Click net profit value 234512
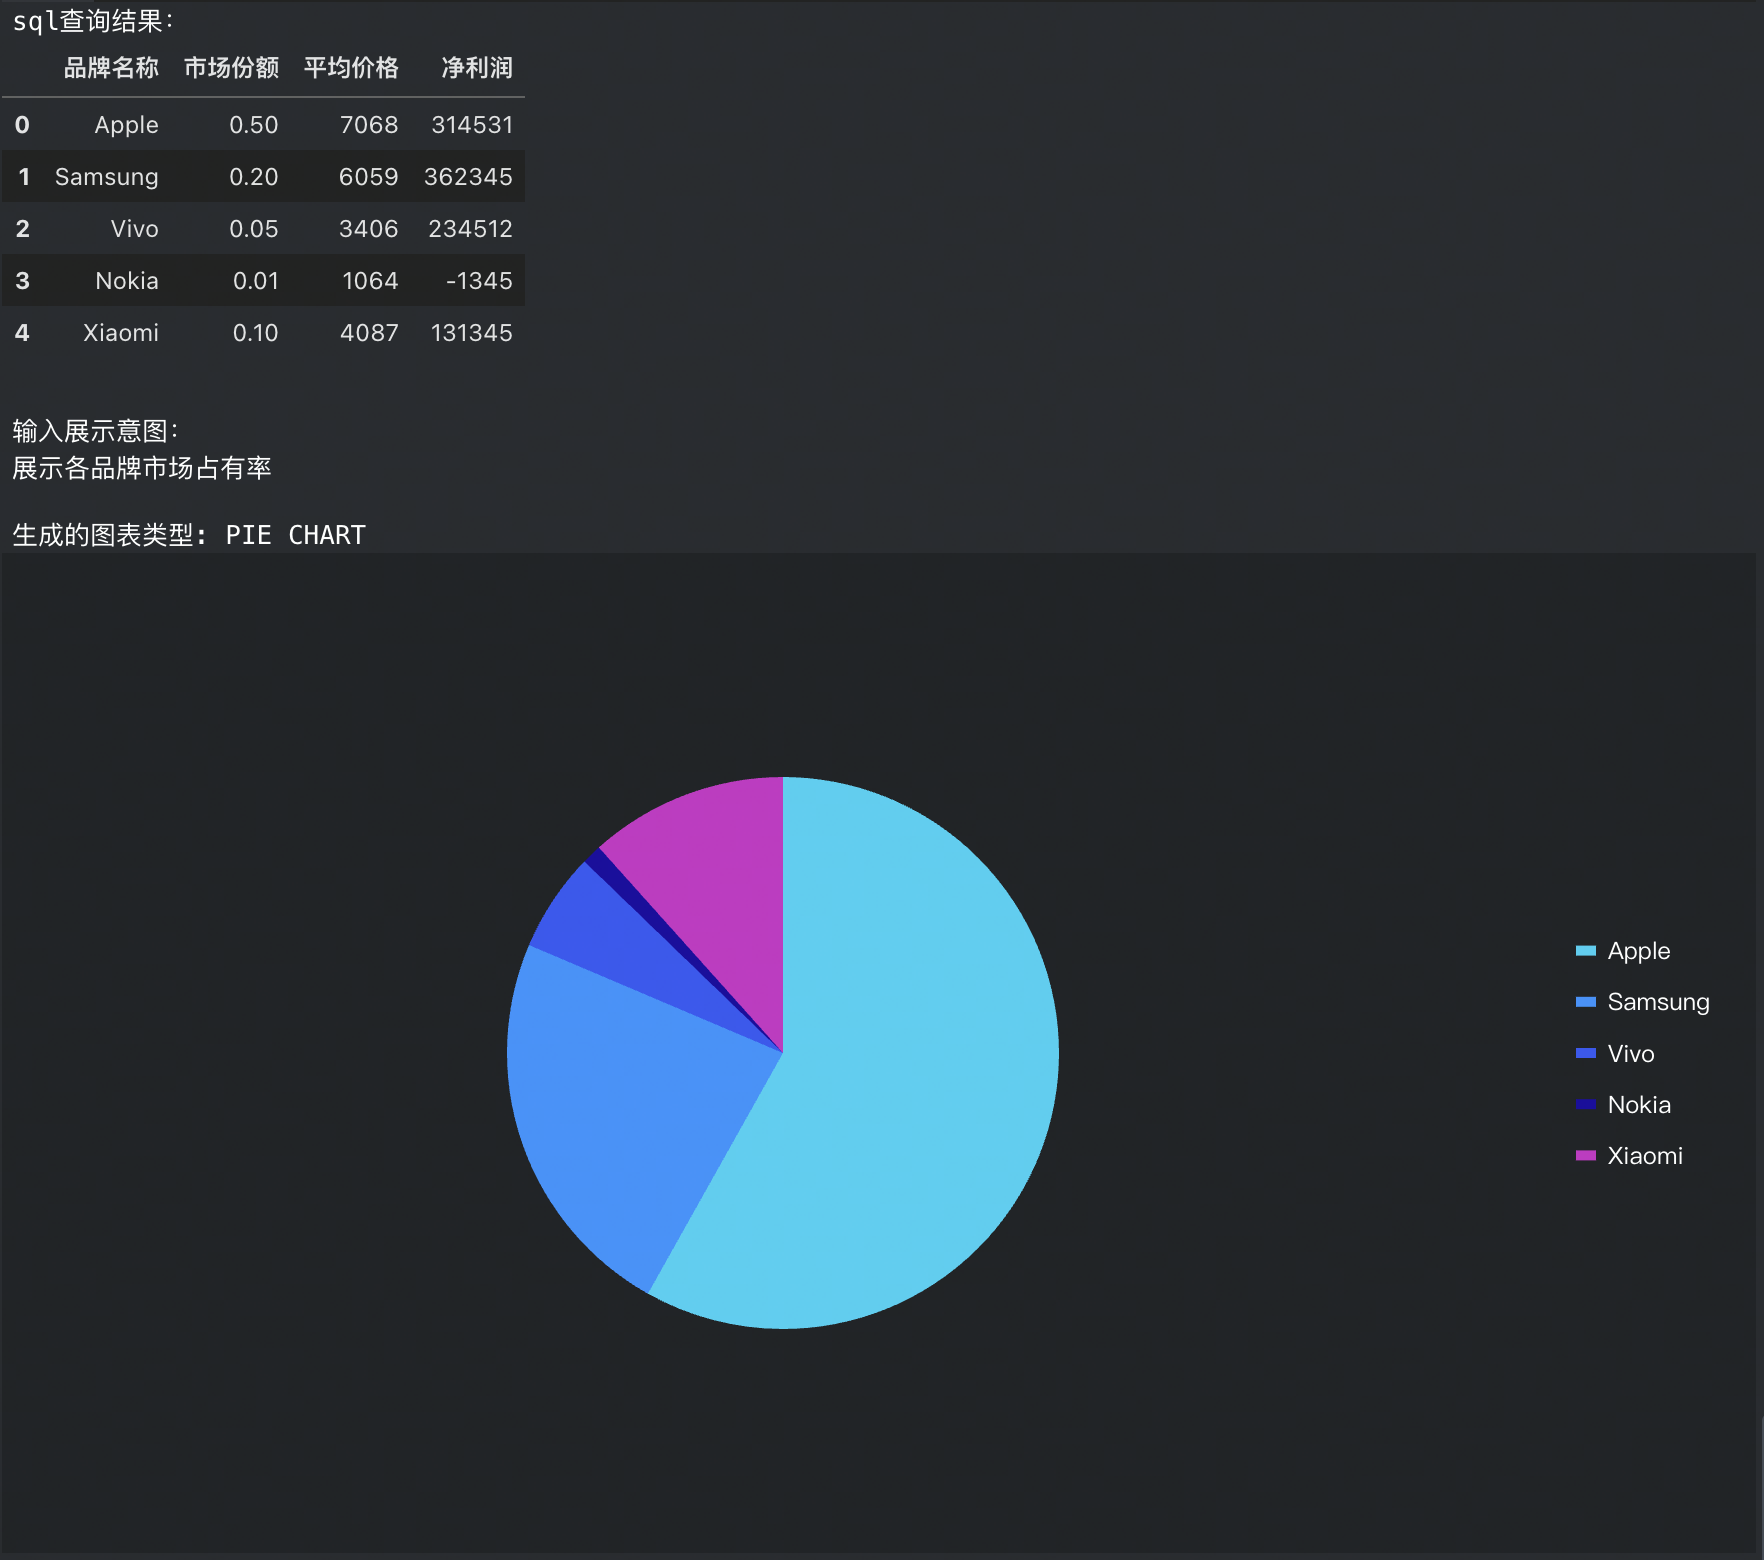 471,229
